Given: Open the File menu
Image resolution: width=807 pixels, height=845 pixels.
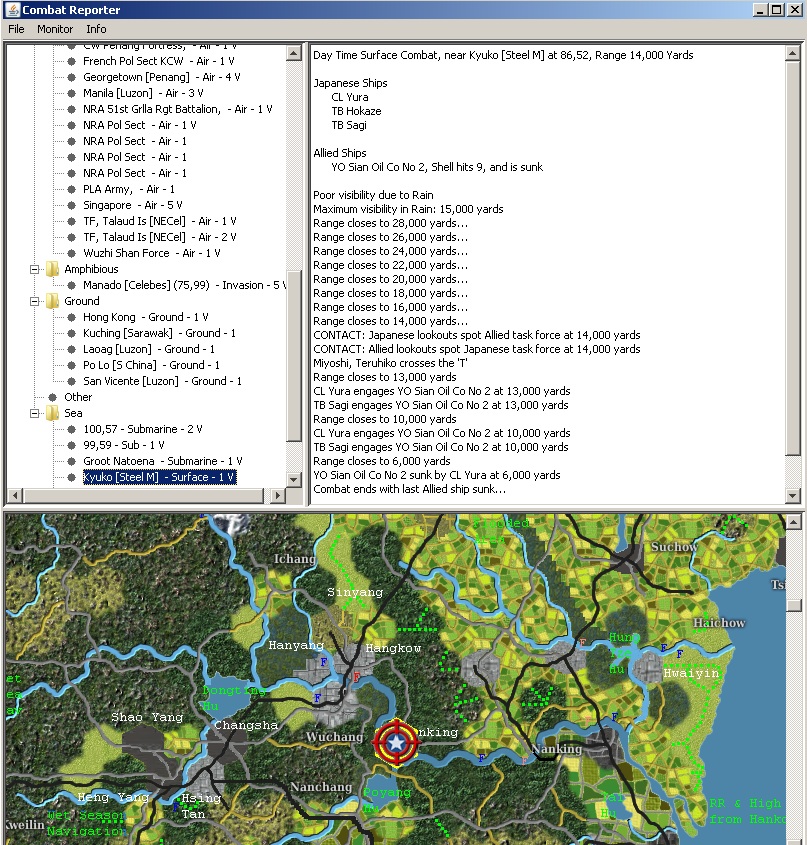Looking at the screenshot, I should point(16,29).
